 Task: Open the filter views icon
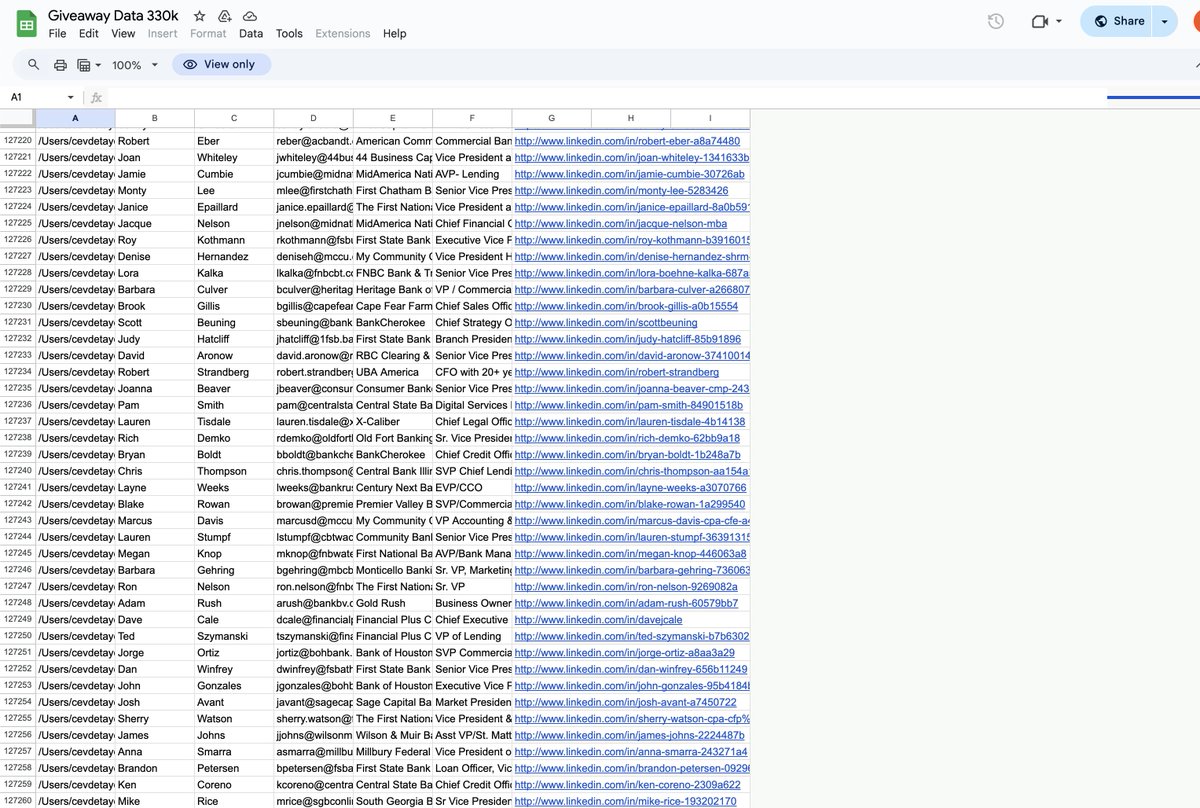click(x=84, y=65)
